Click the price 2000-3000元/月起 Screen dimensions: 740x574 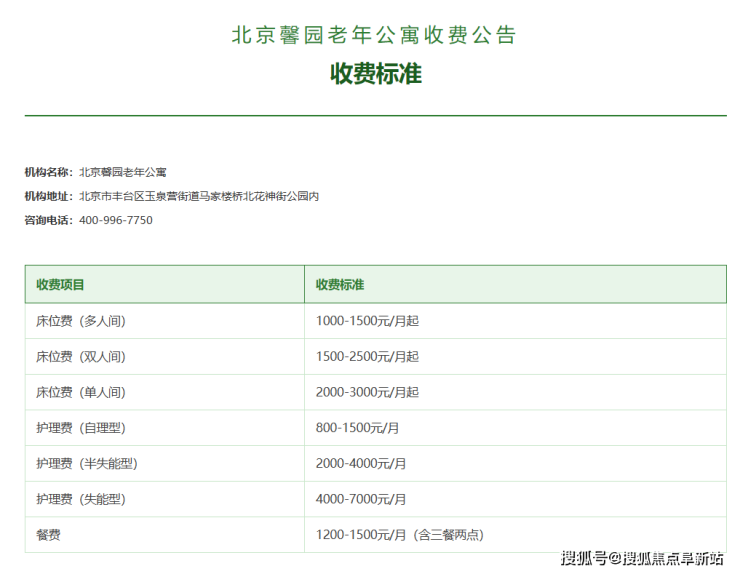pyautogui.click(x=367, y=392)
